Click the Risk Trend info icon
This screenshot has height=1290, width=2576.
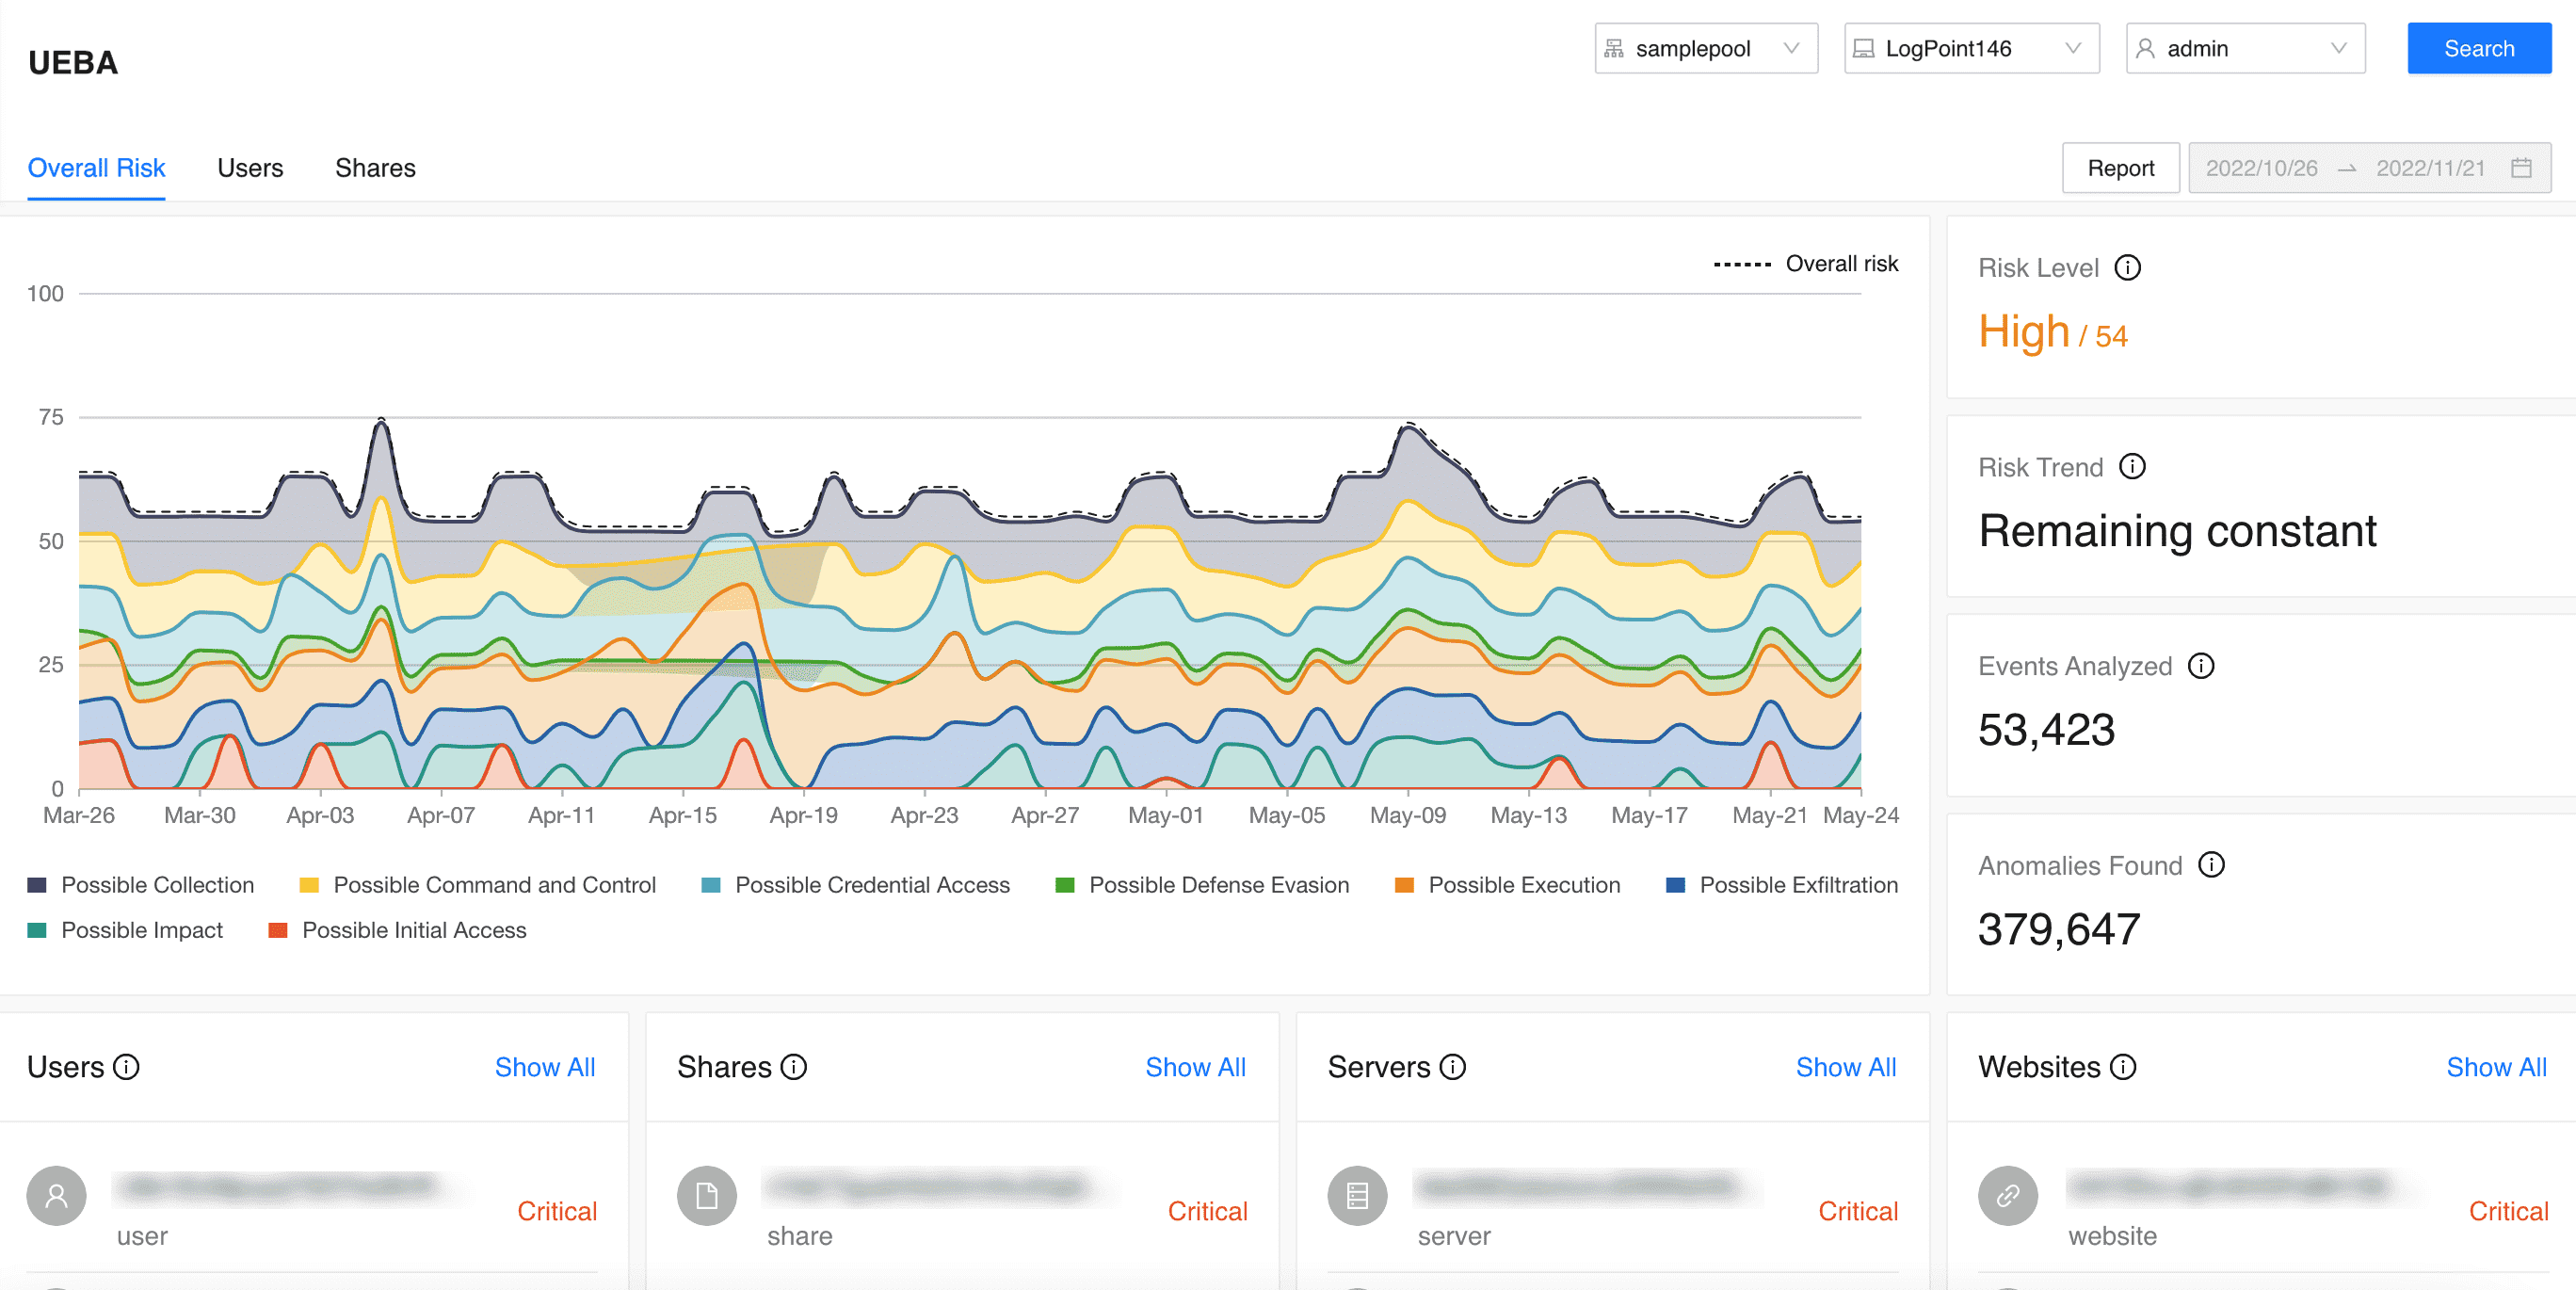(2132, 467)
